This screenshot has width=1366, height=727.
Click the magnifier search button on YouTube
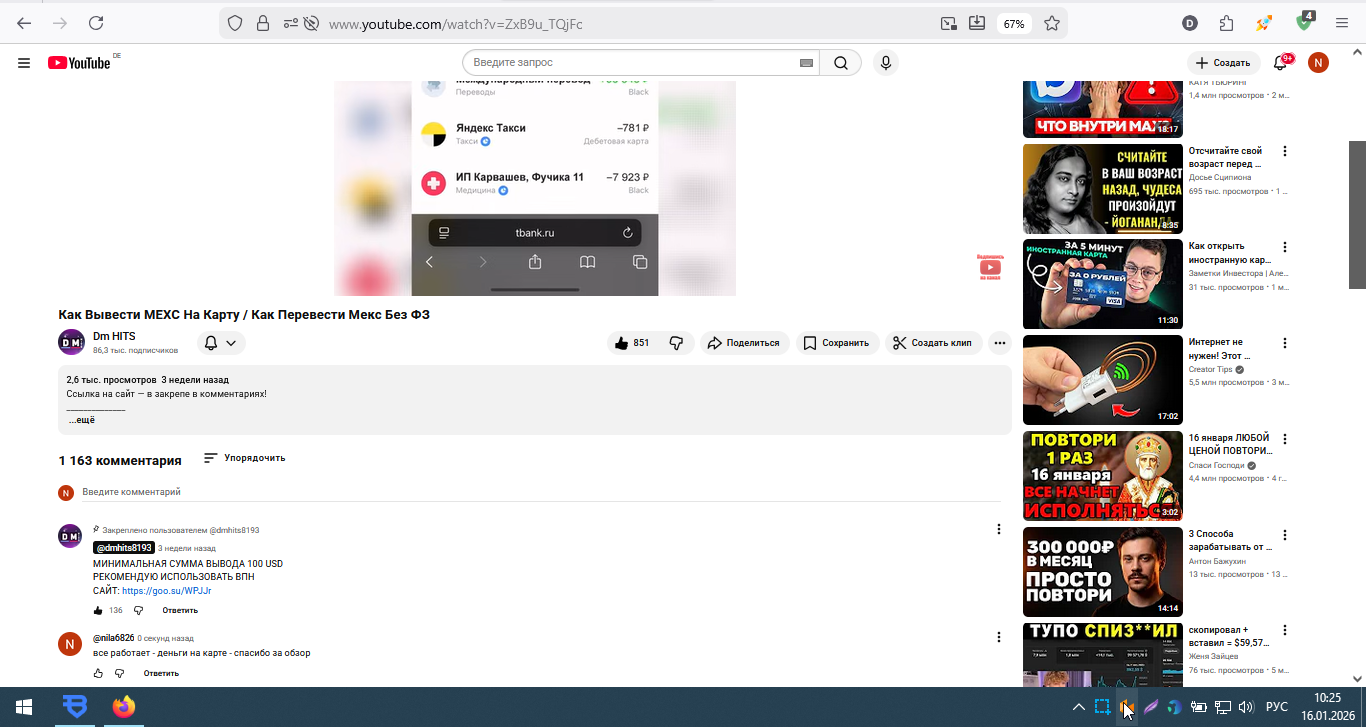tap(841, 63)
